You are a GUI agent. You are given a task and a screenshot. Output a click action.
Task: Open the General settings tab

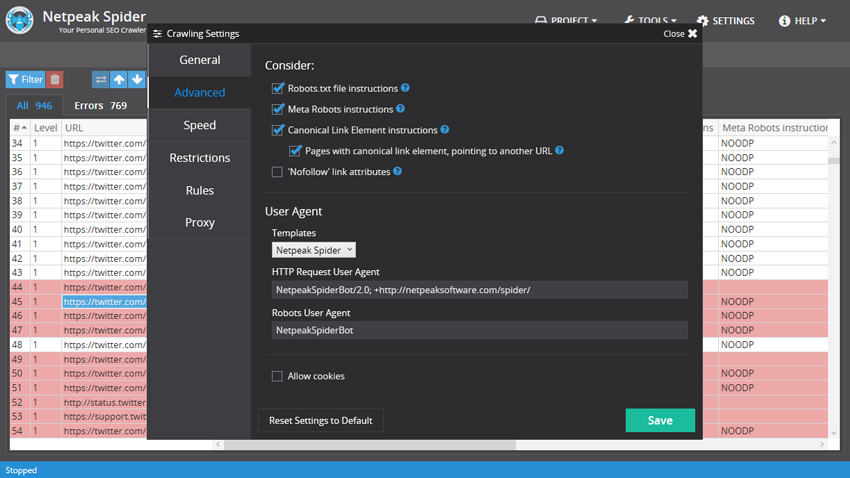pos(199,60)
